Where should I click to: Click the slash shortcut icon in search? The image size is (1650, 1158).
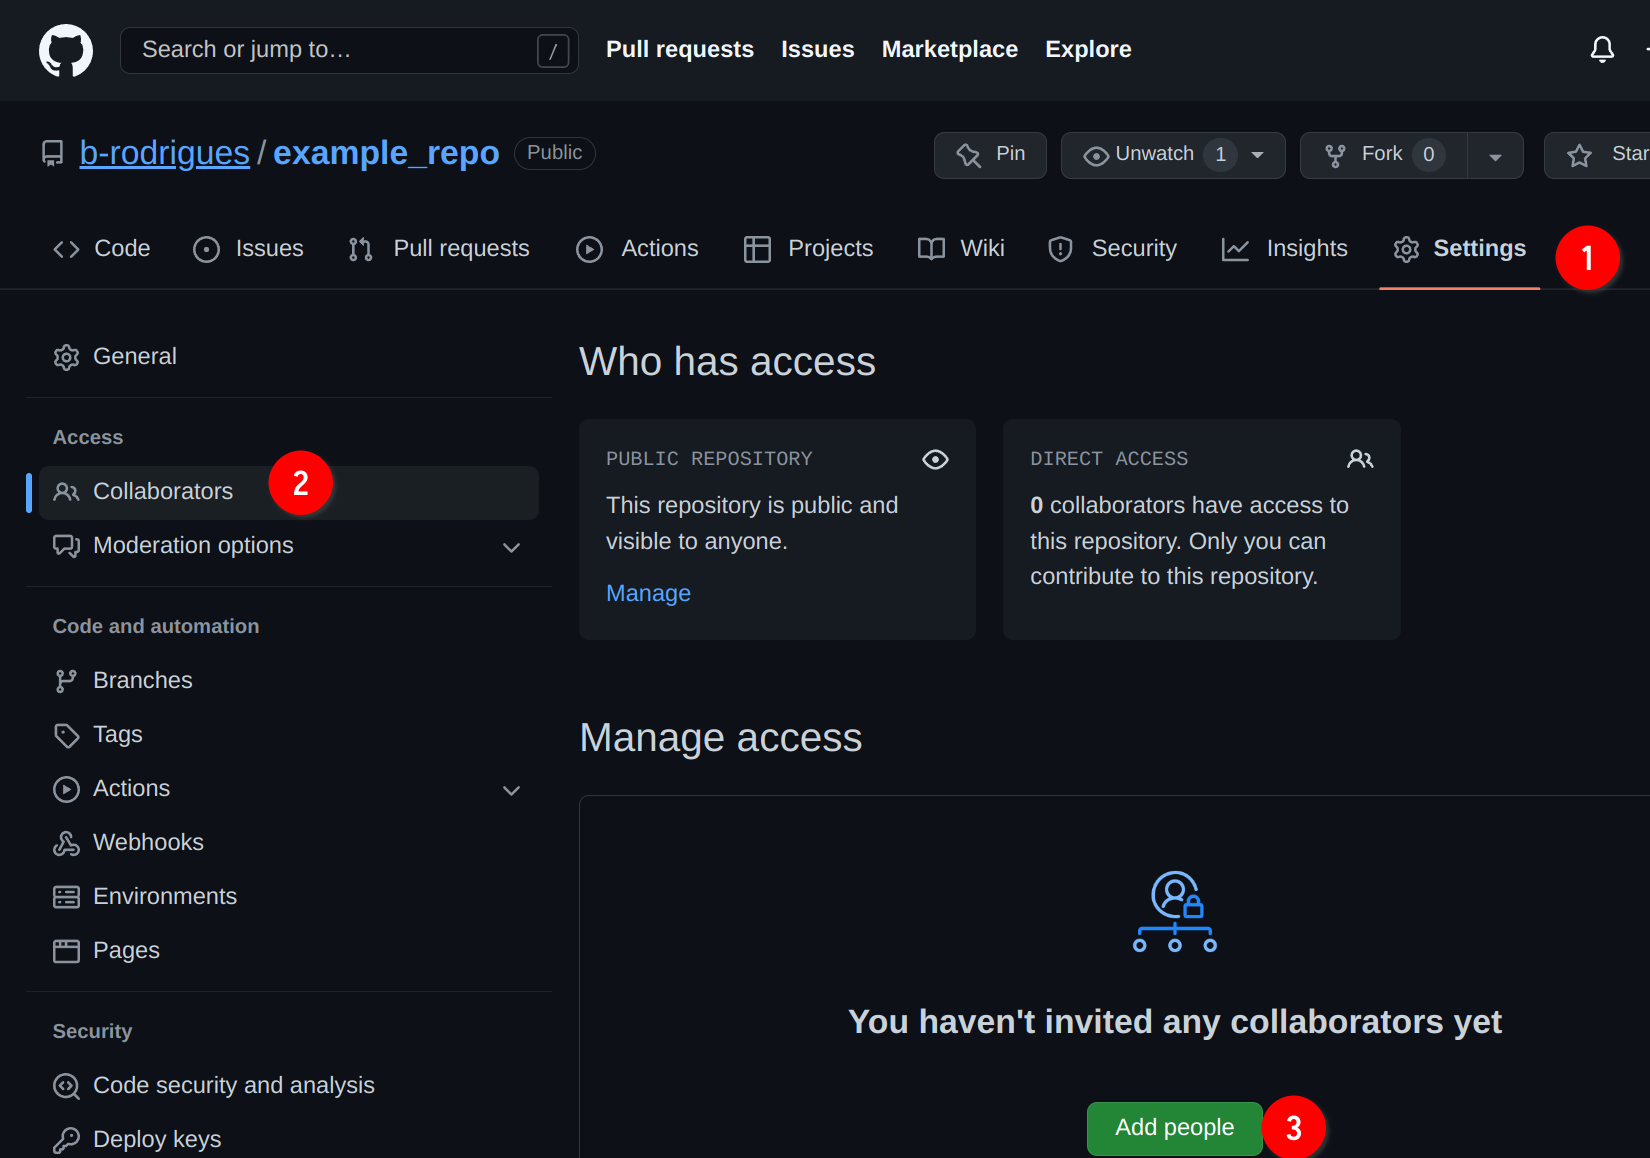pos(553,50)
